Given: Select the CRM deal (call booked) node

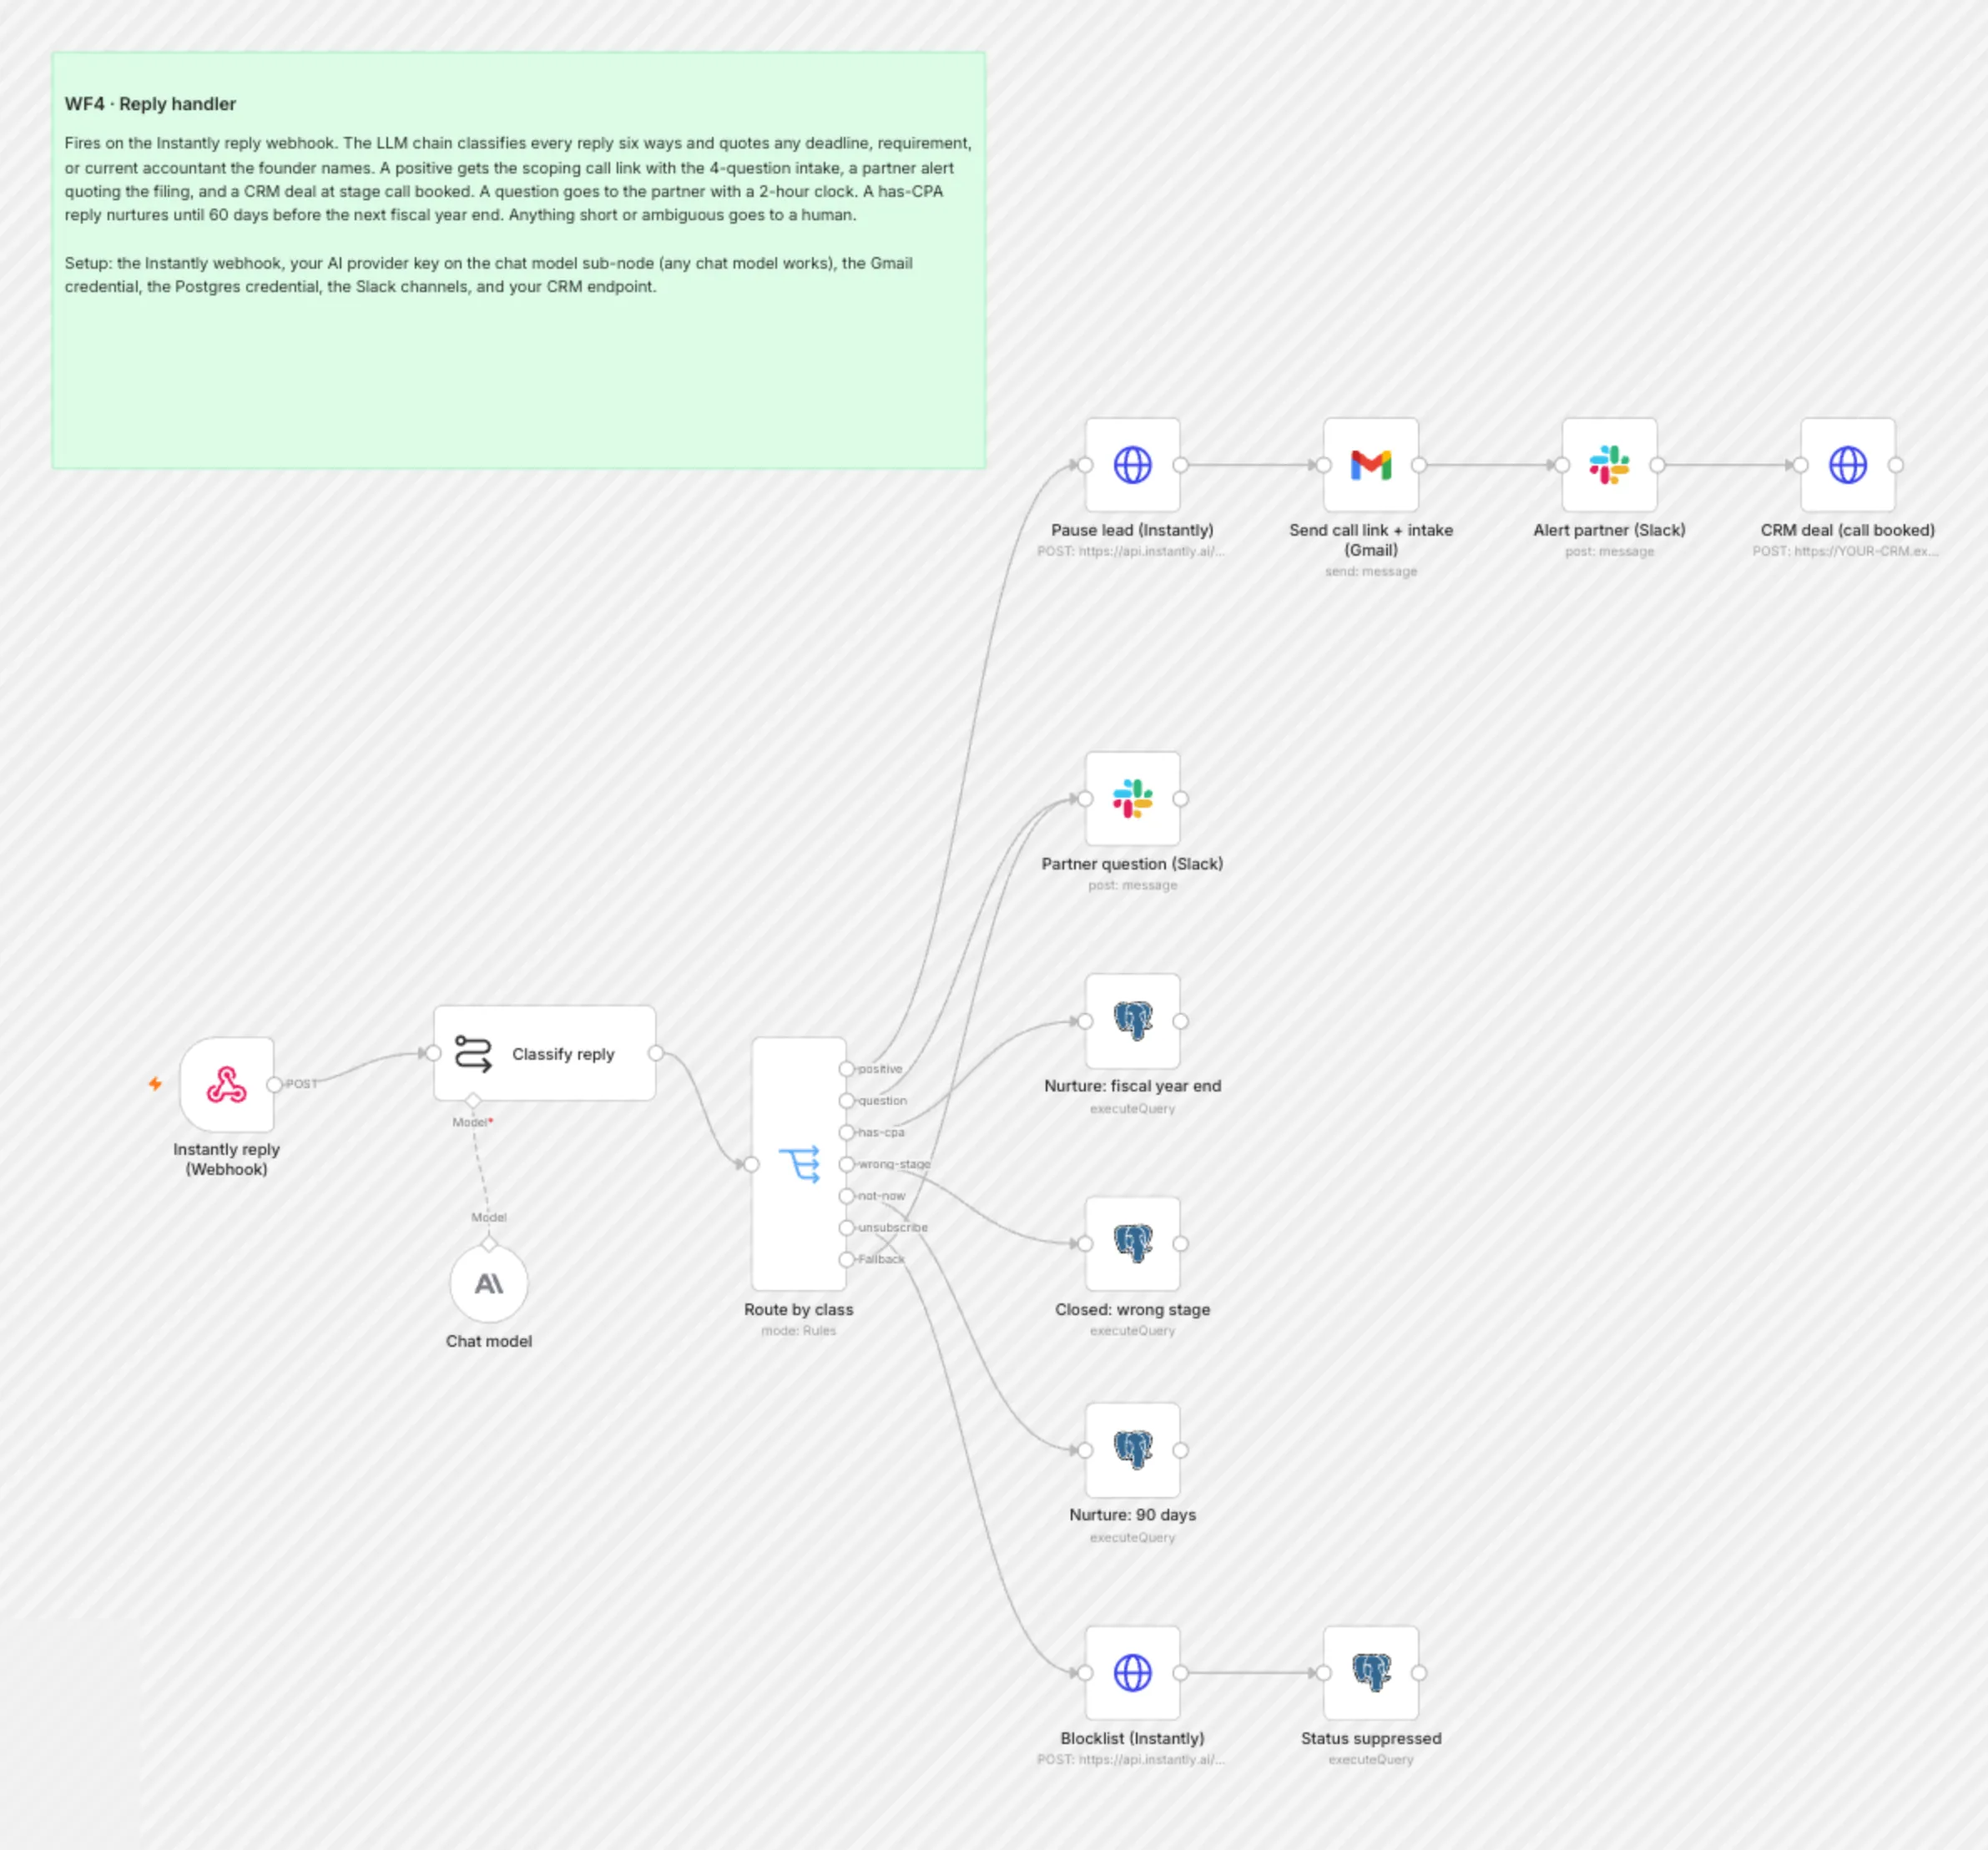Looking at the screenshot, I should [x=1847, y=465].
